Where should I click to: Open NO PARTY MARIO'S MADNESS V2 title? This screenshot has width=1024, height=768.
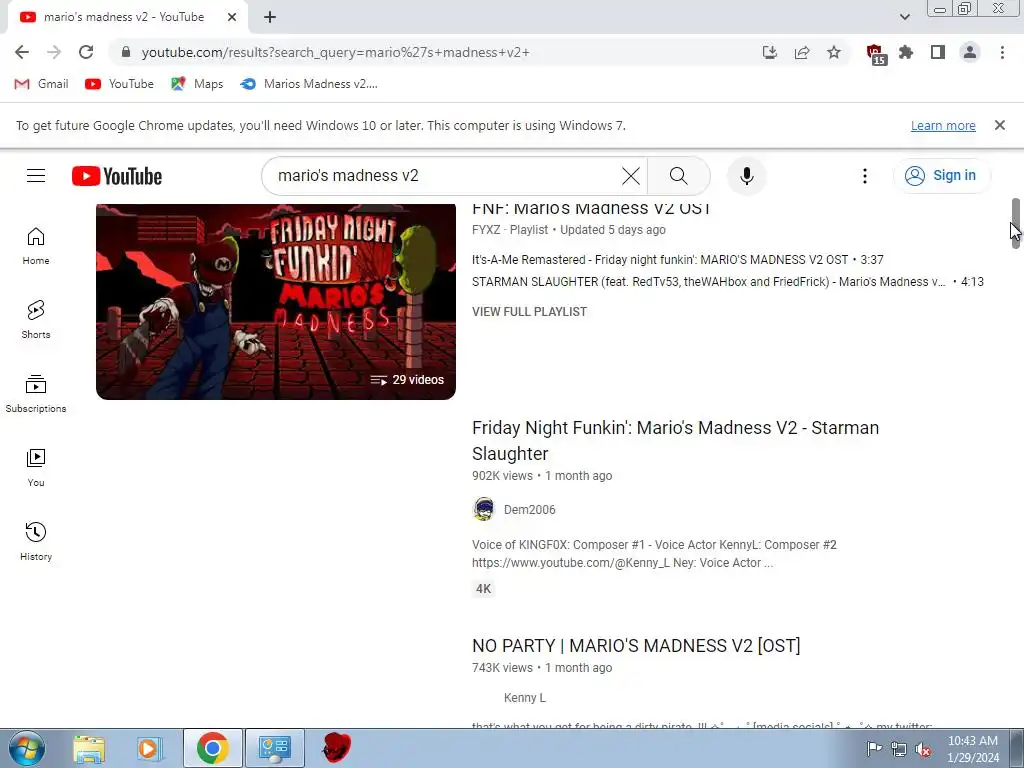coord(636,645)
